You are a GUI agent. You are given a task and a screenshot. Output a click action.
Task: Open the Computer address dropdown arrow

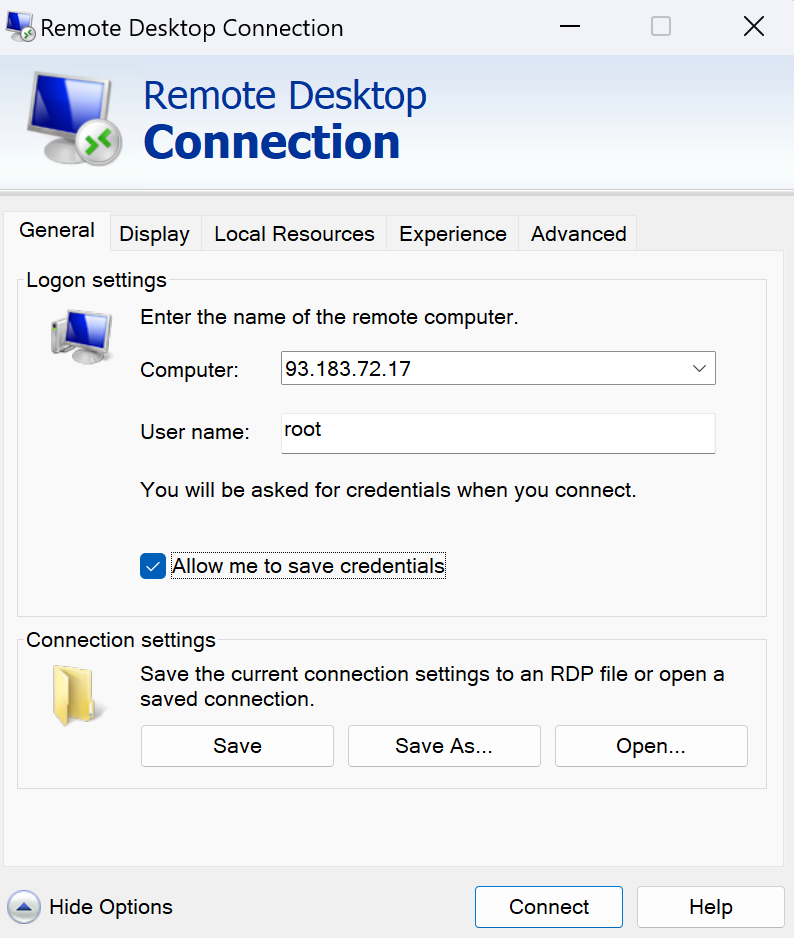[x=699, y=368]
